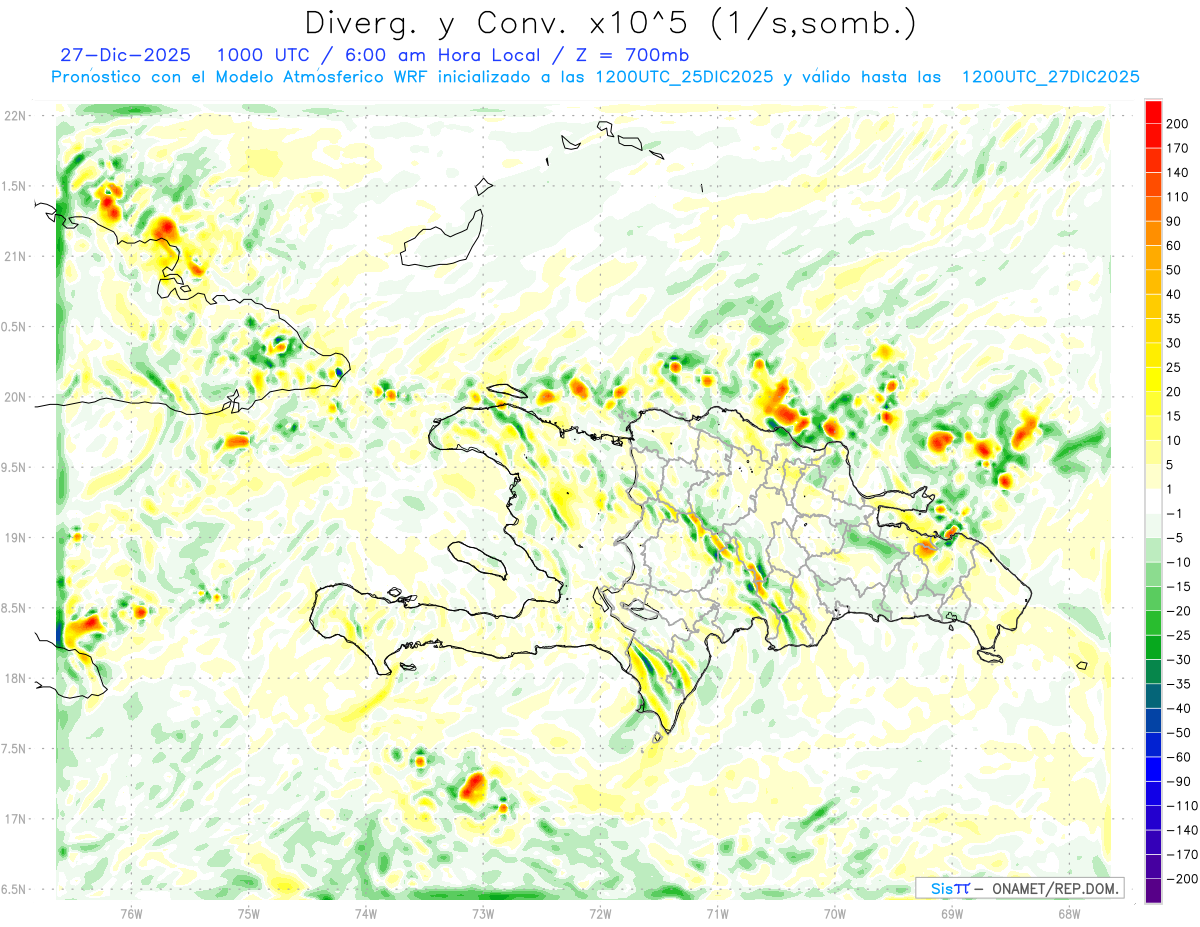Viewport: 1200px width, 927px height.
Task: Click the dark purple swatch below -200
Action: click(1154, 890)
